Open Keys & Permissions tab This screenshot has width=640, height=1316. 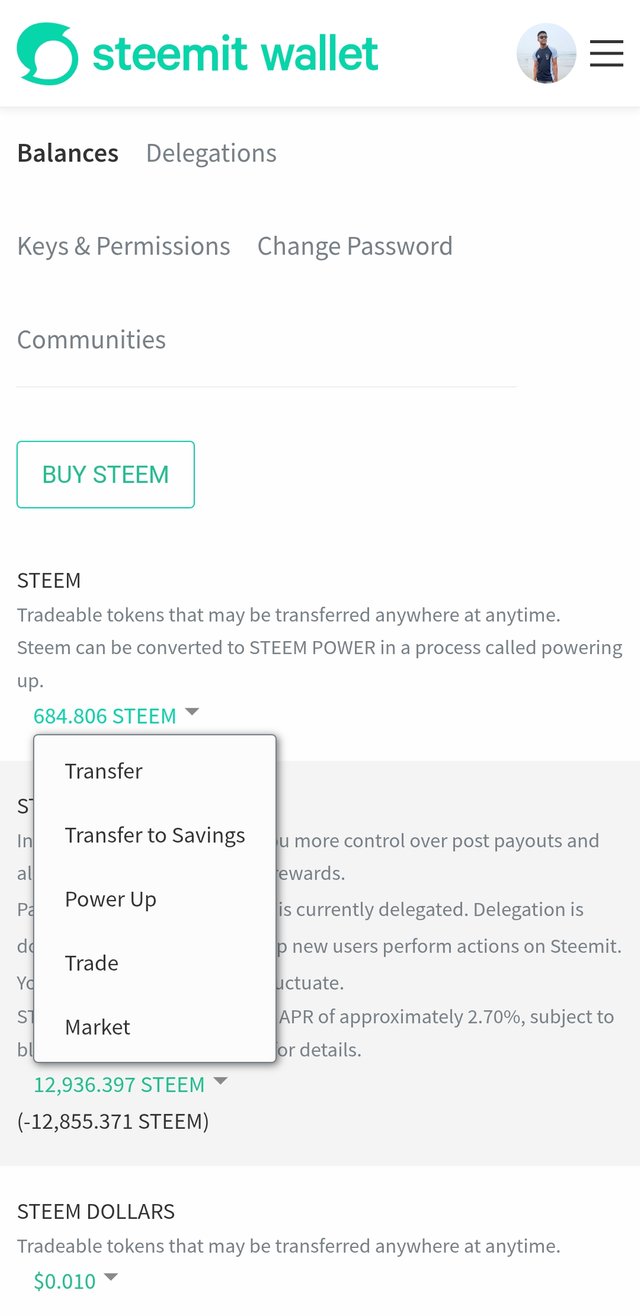click(123, 246)
